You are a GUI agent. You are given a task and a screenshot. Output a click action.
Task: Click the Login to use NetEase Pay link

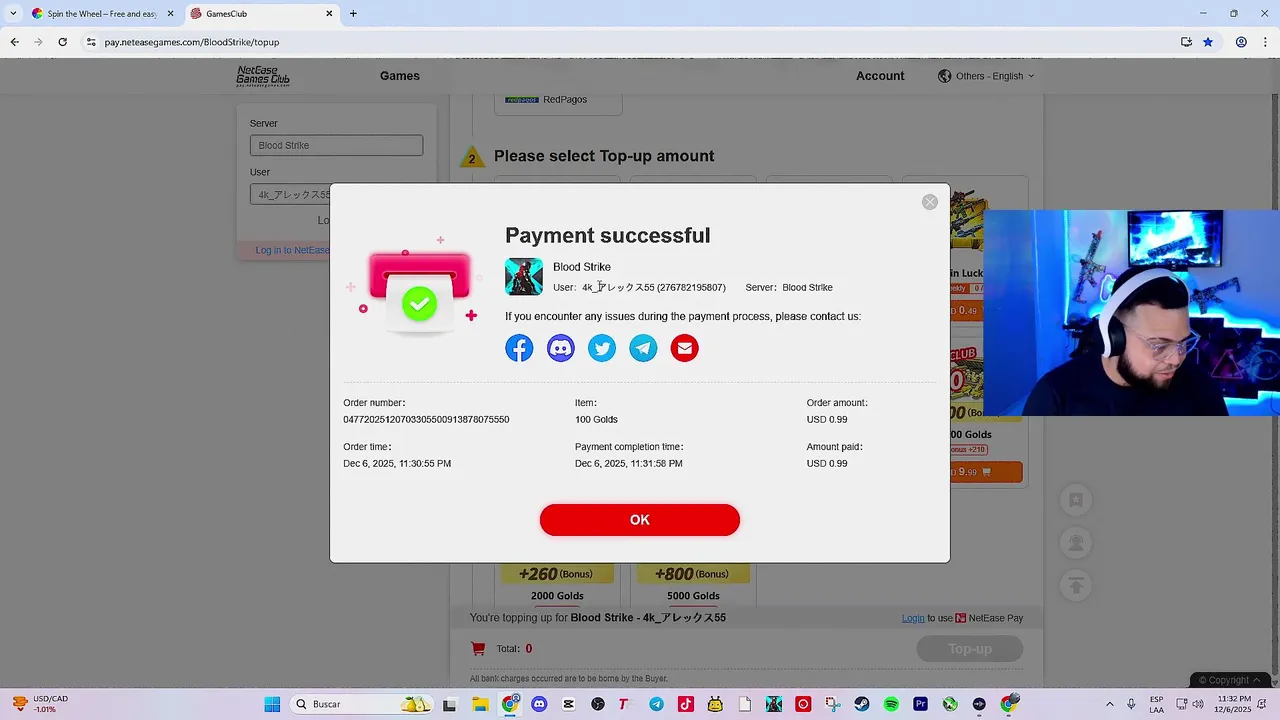[x=913, y=618]
